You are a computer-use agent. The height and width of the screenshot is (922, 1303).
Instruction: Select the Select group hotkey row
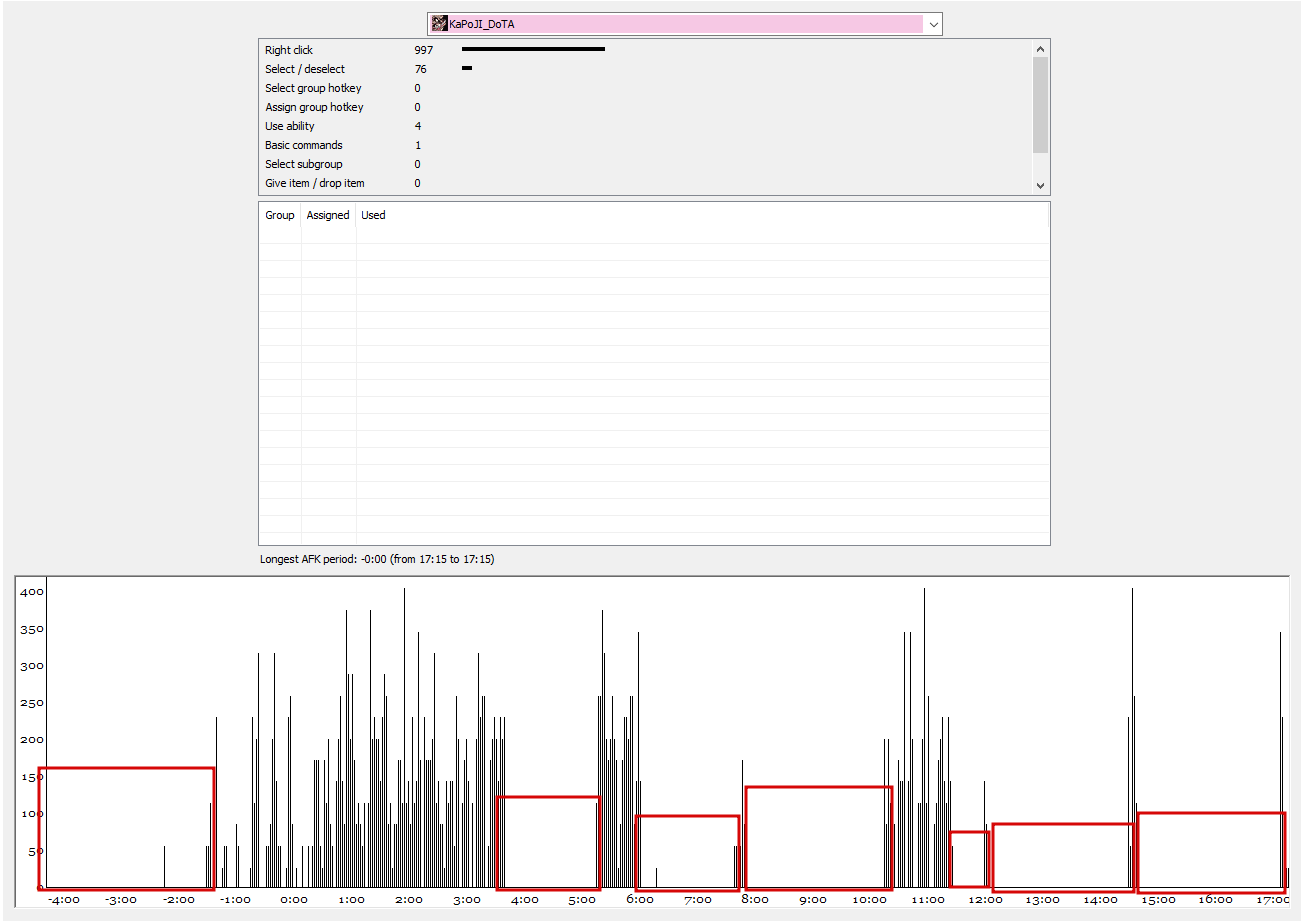(645, 88)
